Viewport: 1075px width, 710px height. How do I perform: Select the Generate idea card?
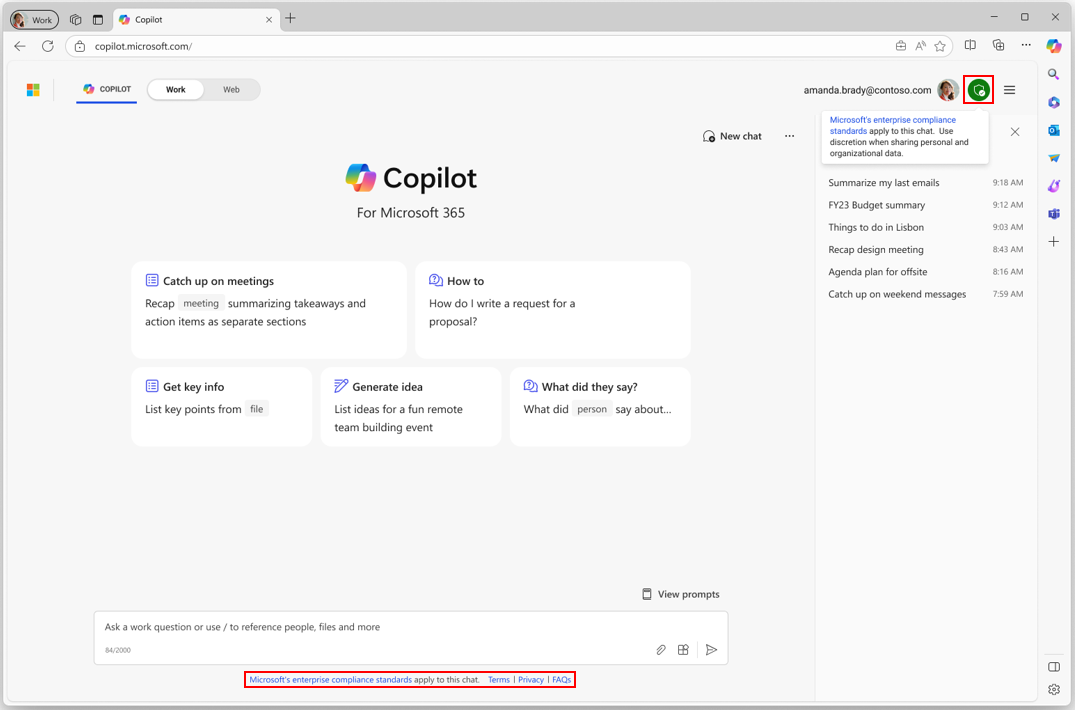pos(411,406)
